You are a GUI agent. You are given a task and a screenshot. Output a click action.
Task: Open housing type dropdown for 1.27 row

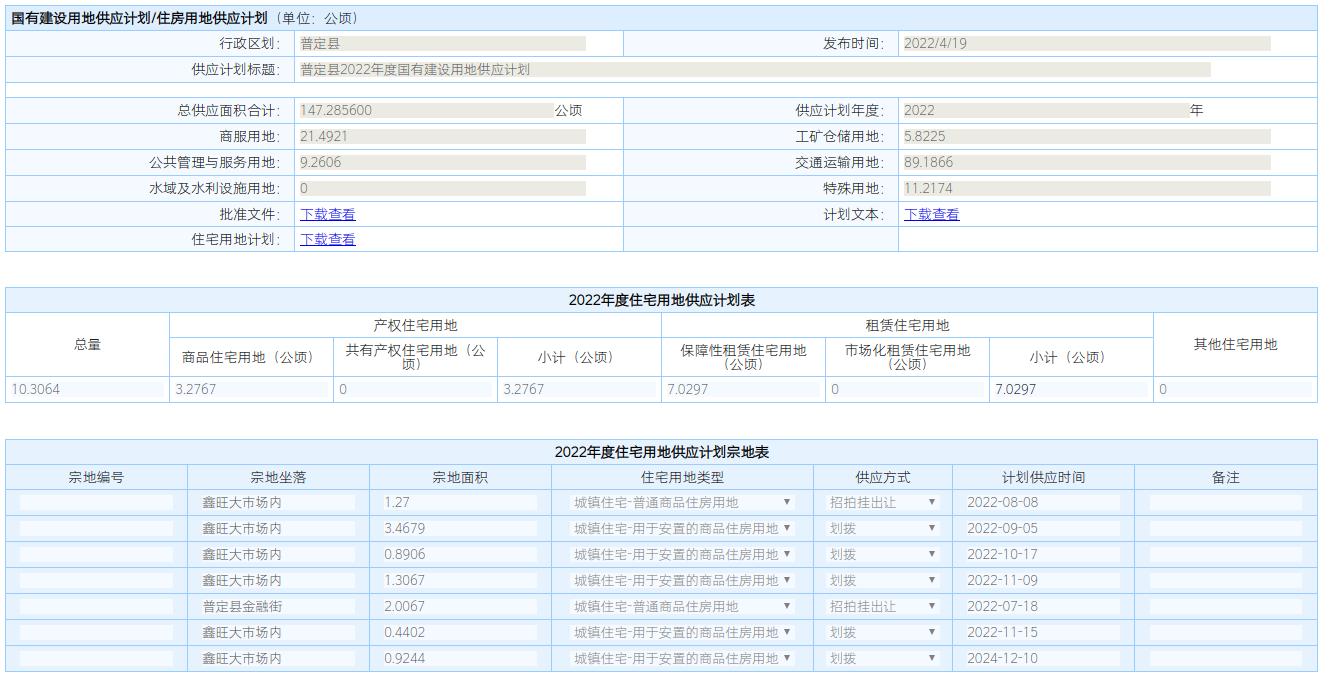tap(682, 502)
